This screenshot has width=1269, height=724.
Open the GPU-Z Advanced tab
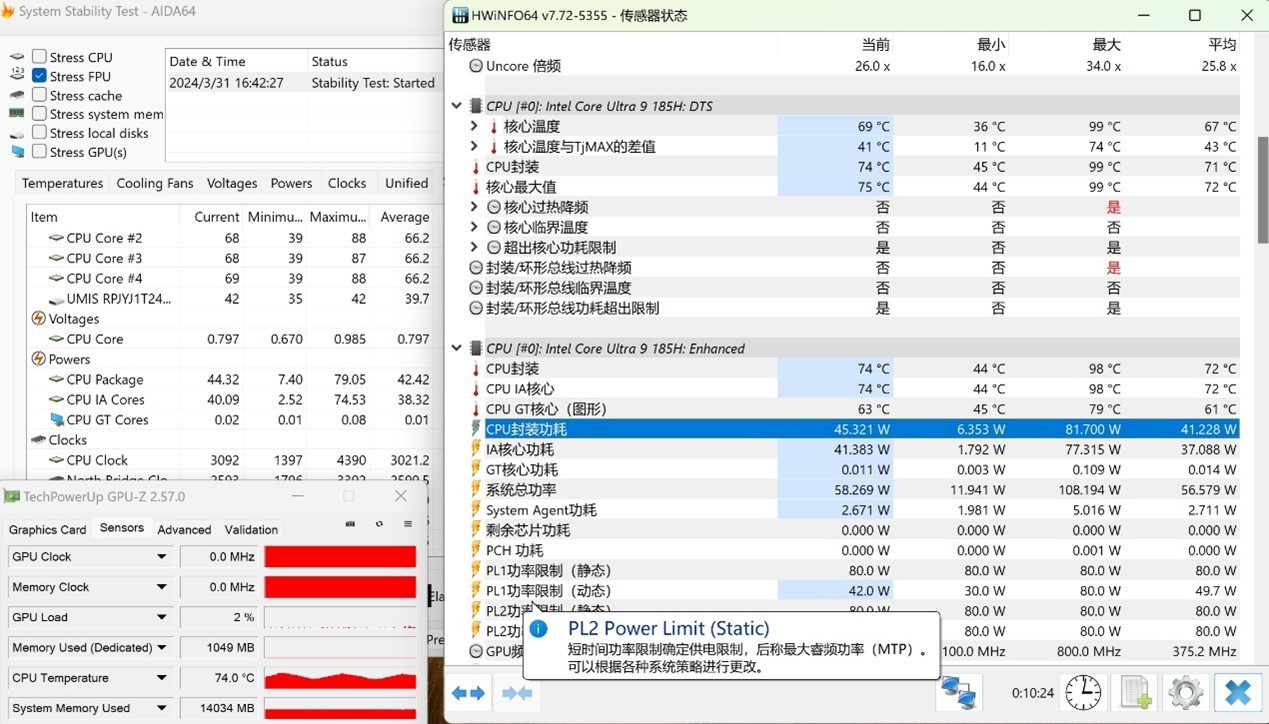click(x=184, y=530)
